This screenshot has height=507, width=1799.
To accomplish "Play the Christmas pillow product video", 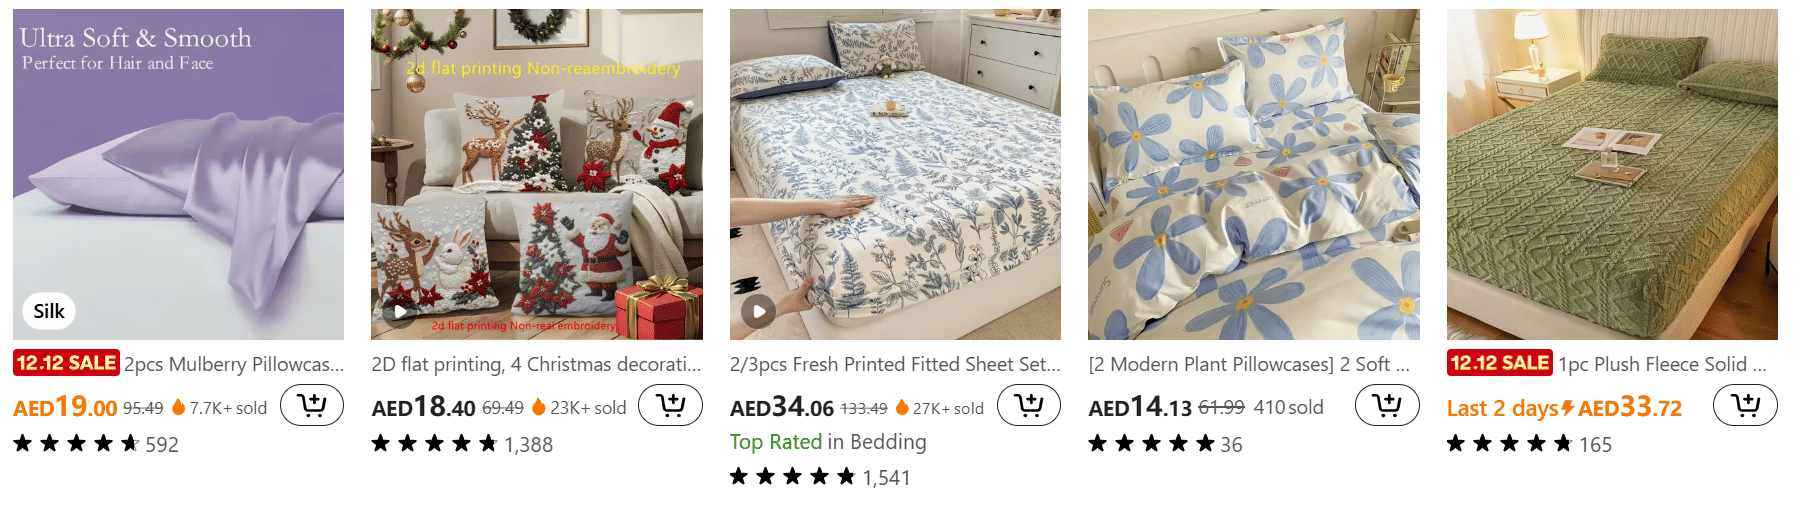I will [400, 311].
